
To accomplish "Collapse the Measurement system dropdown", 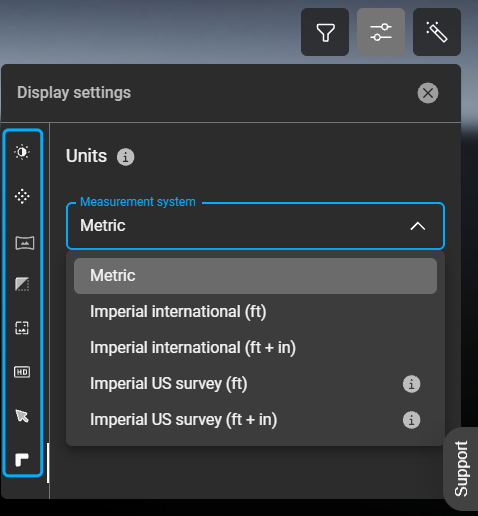I will click(x=255, y=226).
